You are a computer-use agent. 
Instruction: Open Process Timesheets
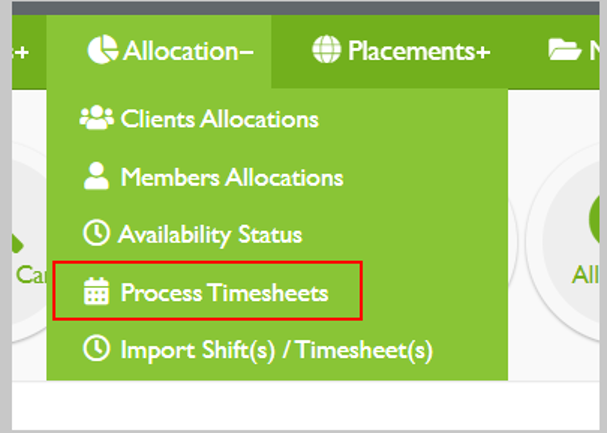click(224, 293)
